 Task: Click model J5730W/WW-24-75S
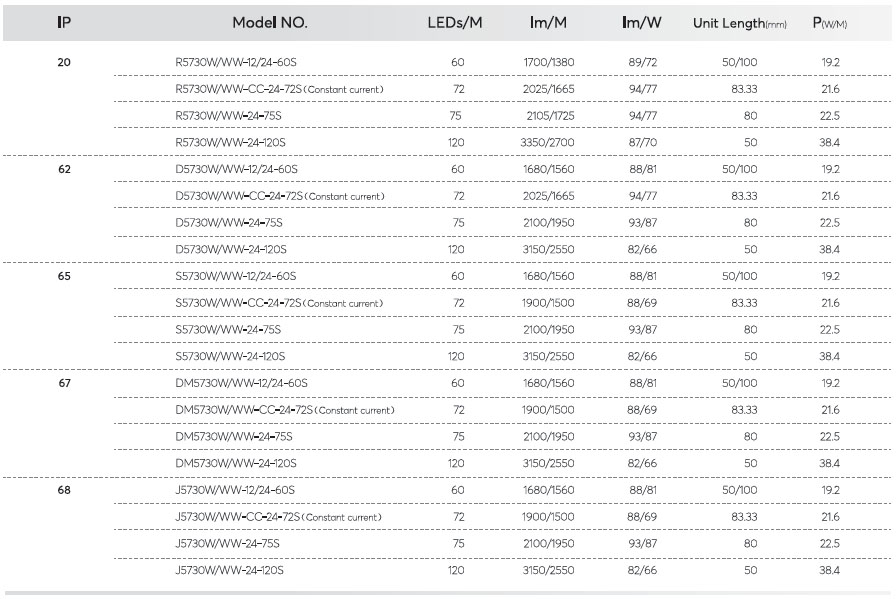(x=227, y=544)
